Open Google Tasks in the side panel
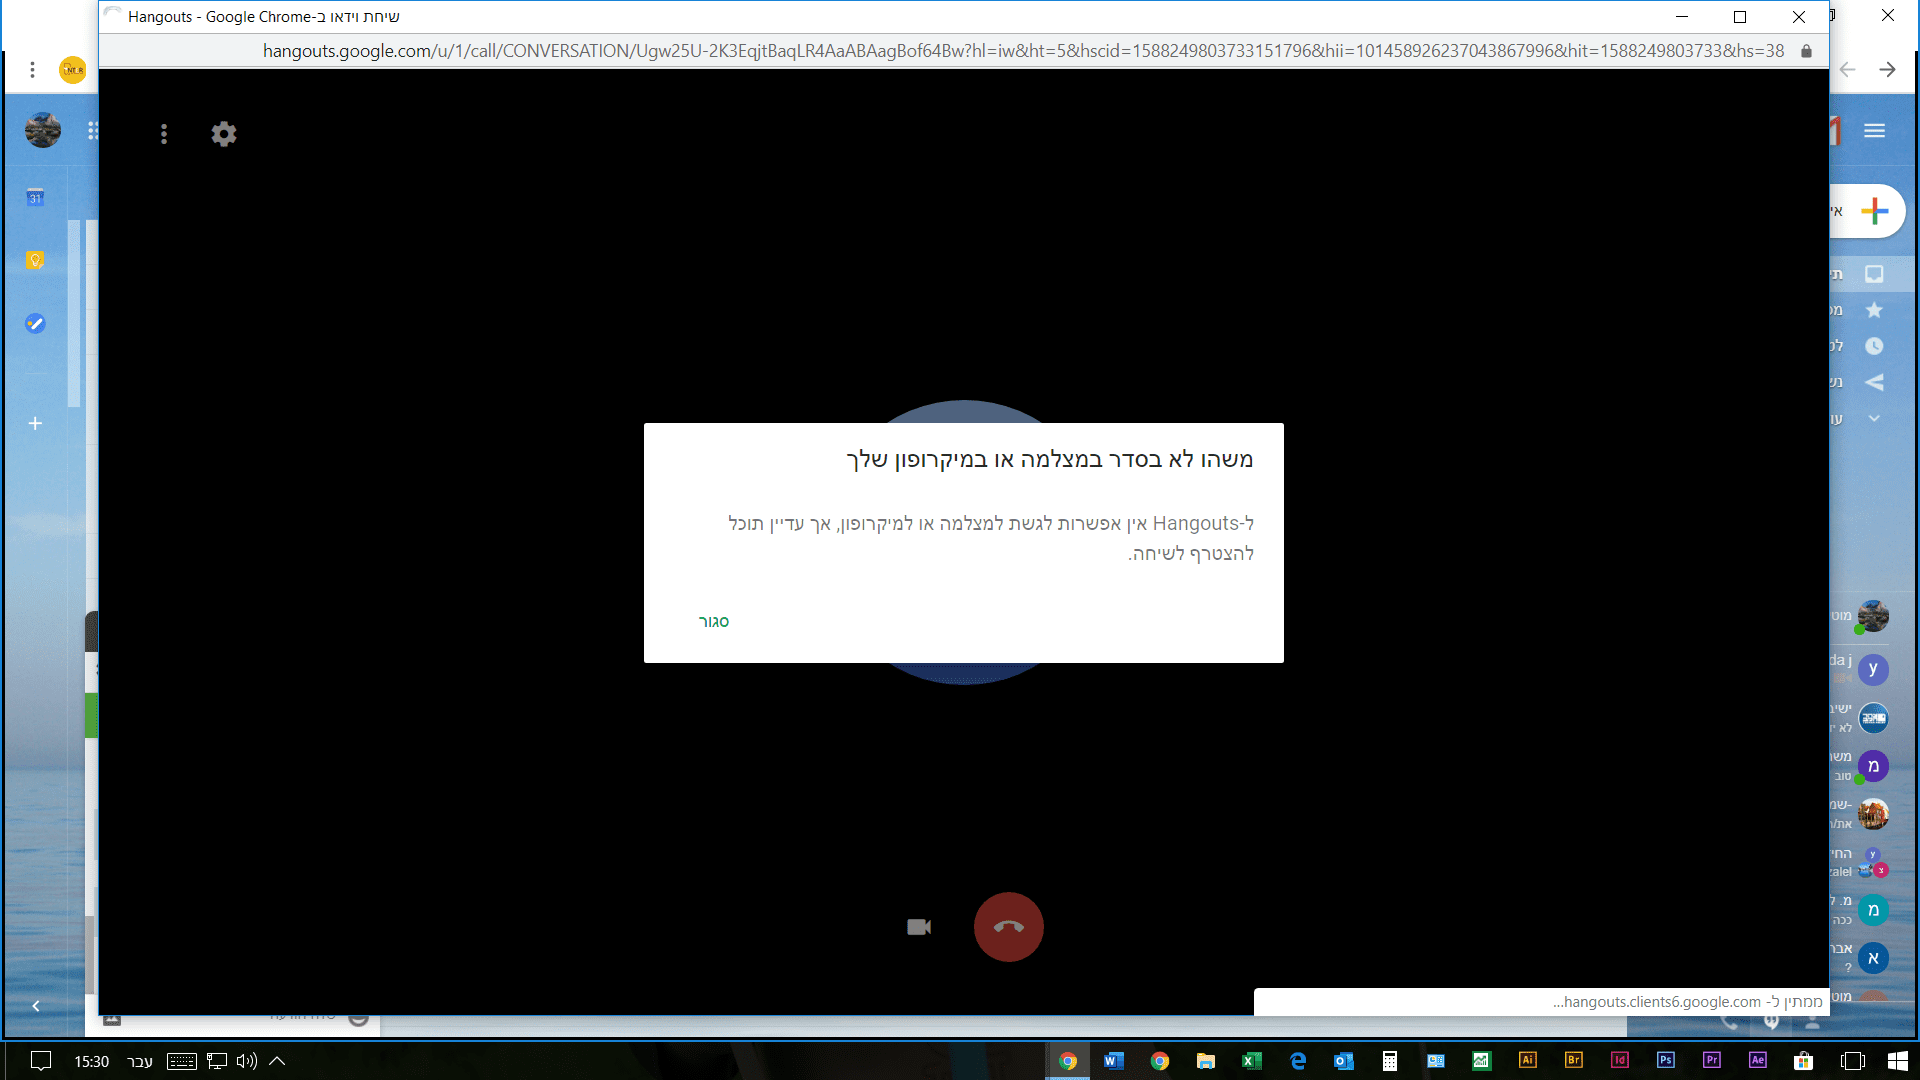The width and height of the screenshot is (1920, 1080). coord(35,323)
